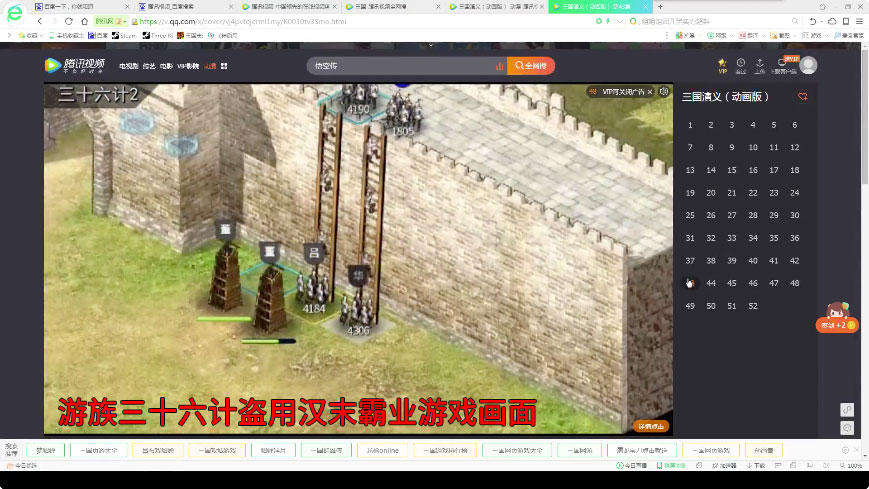
Task: Open the mobile favorites bookmark
Action: [x=66, y=35]
